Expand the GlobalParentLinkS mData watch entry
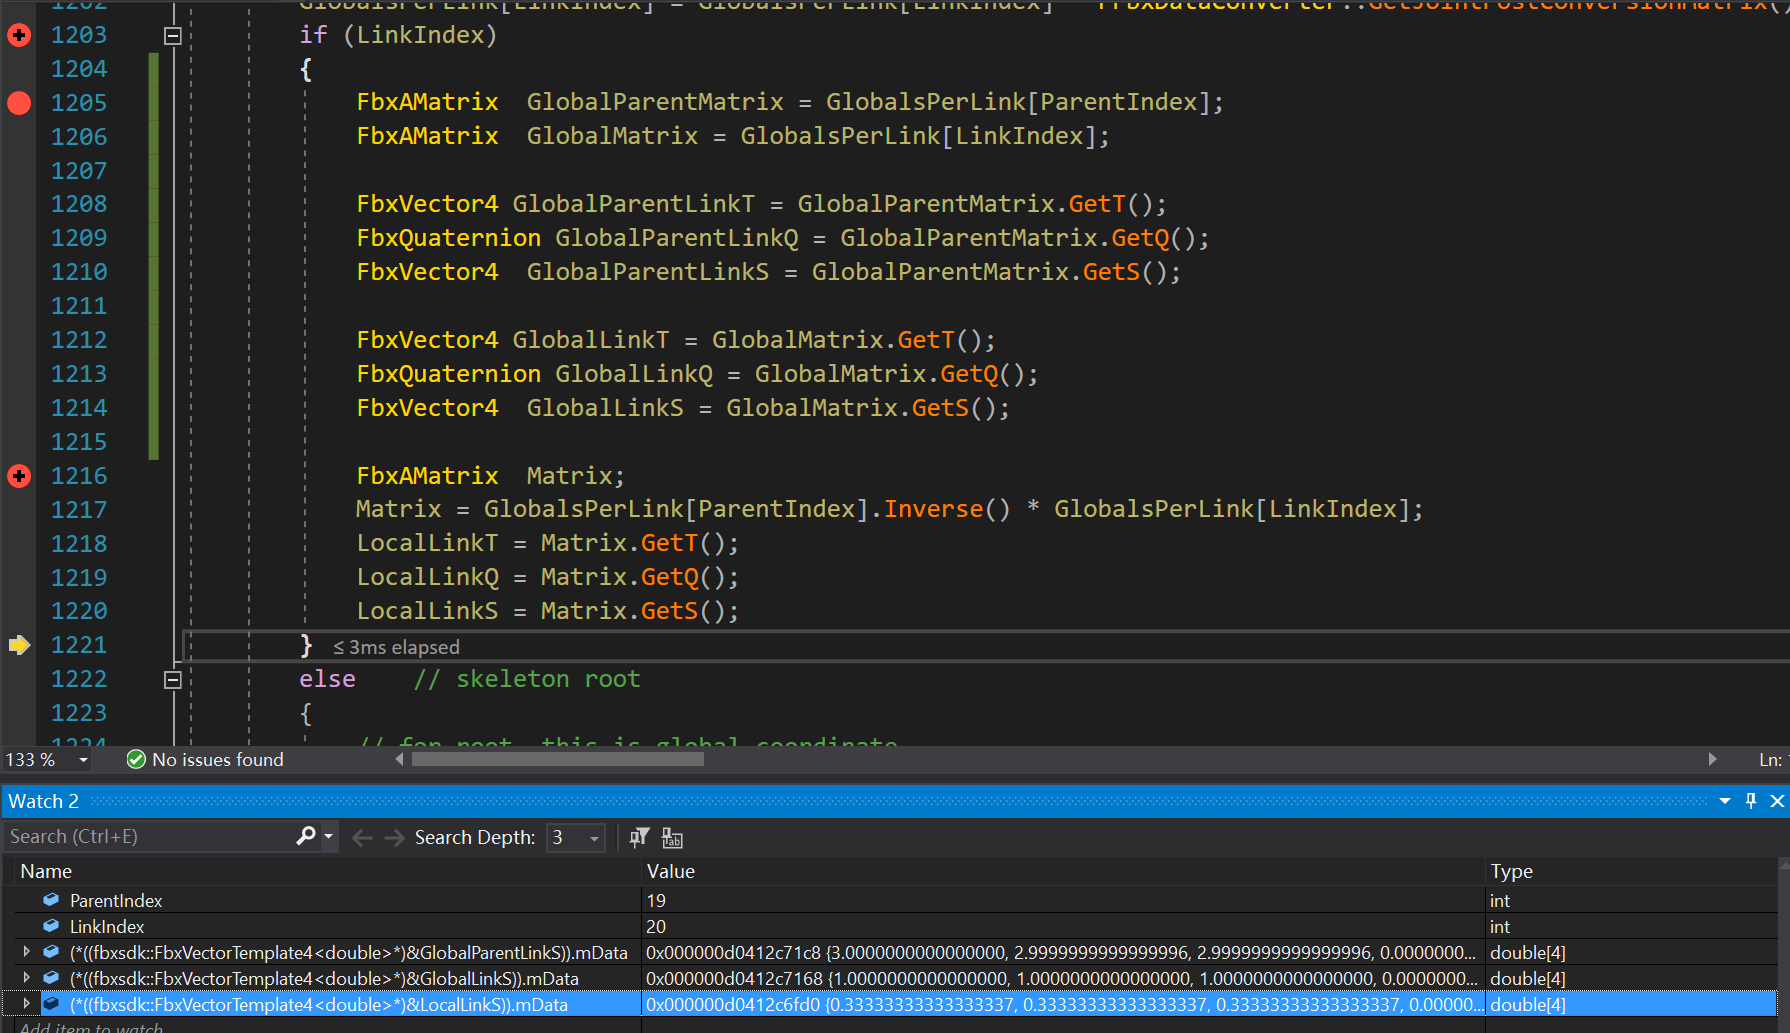 pos(27,952)
